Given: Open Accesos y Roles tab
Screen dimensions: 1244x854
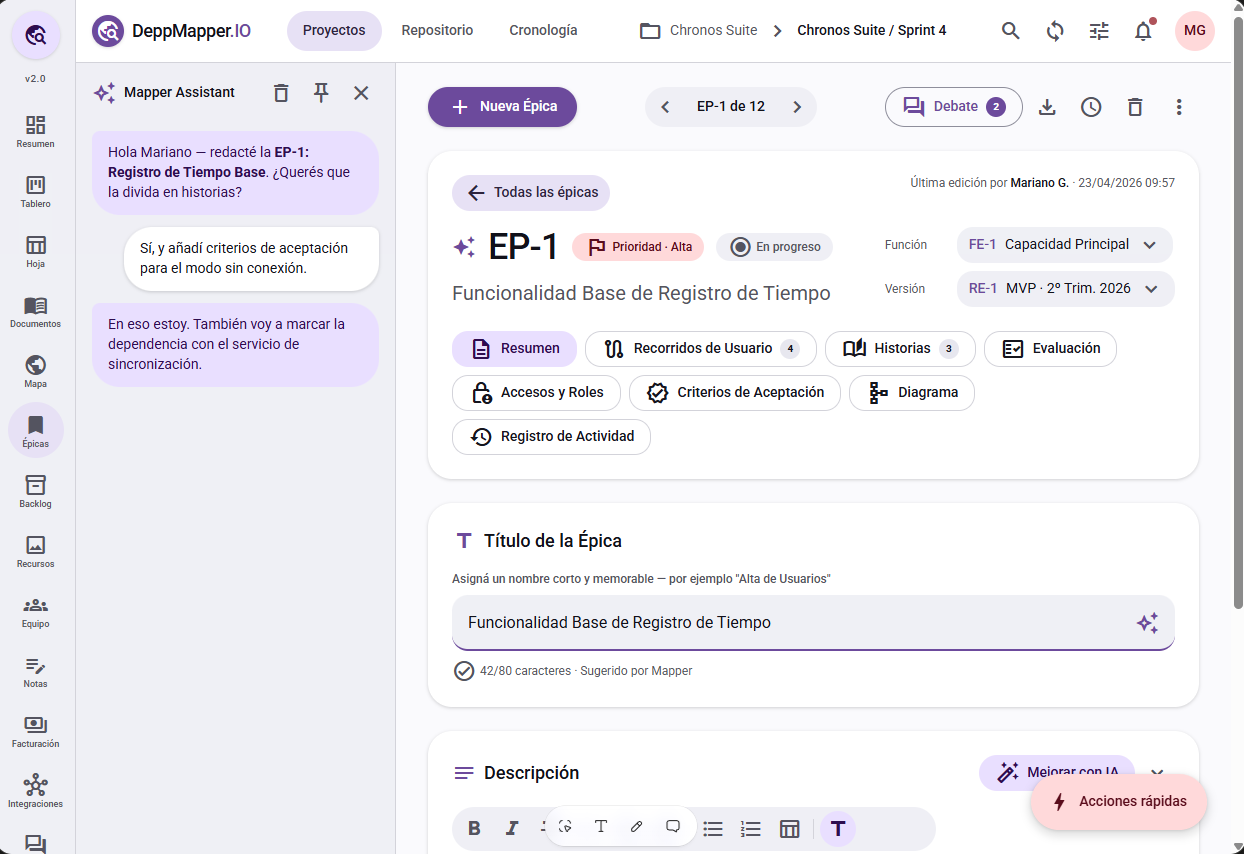Looking at the screenshot, I should point(536,393).
